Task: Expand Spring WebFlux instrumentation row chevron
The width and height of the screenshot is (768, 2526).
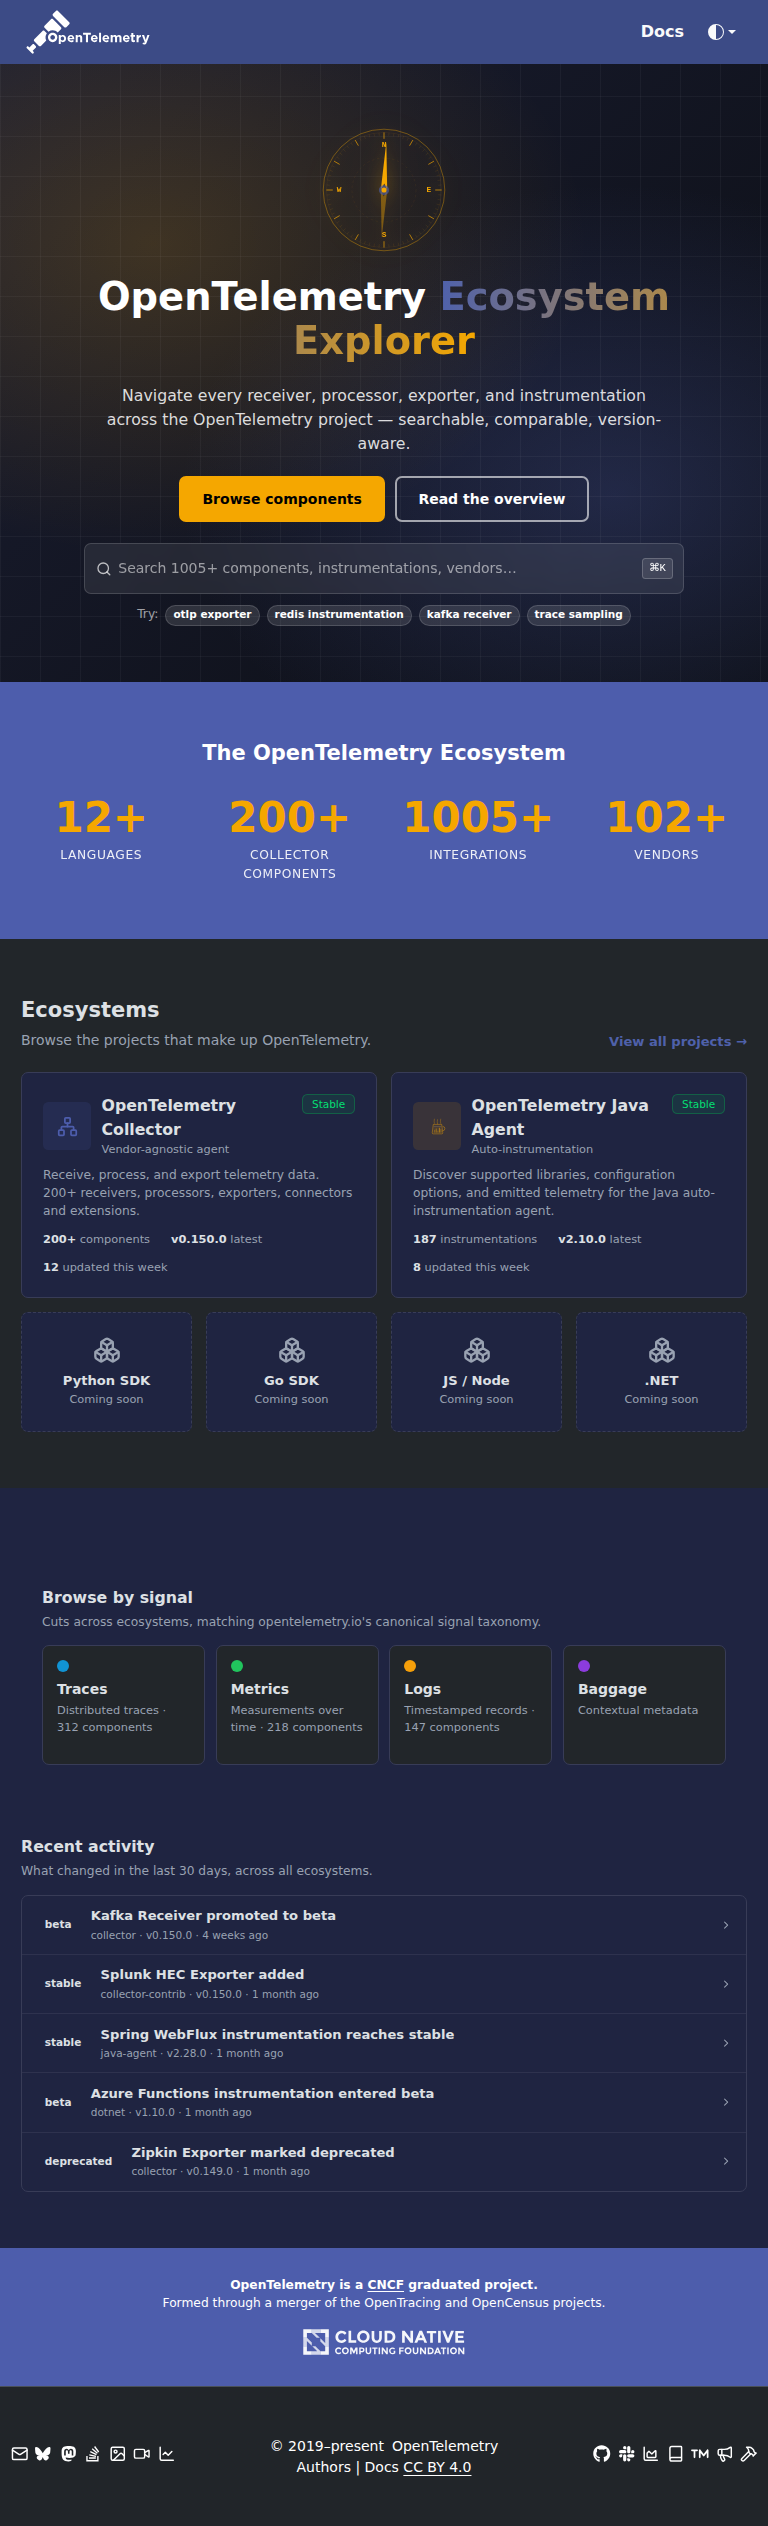Action: [x=726, y=2043]
